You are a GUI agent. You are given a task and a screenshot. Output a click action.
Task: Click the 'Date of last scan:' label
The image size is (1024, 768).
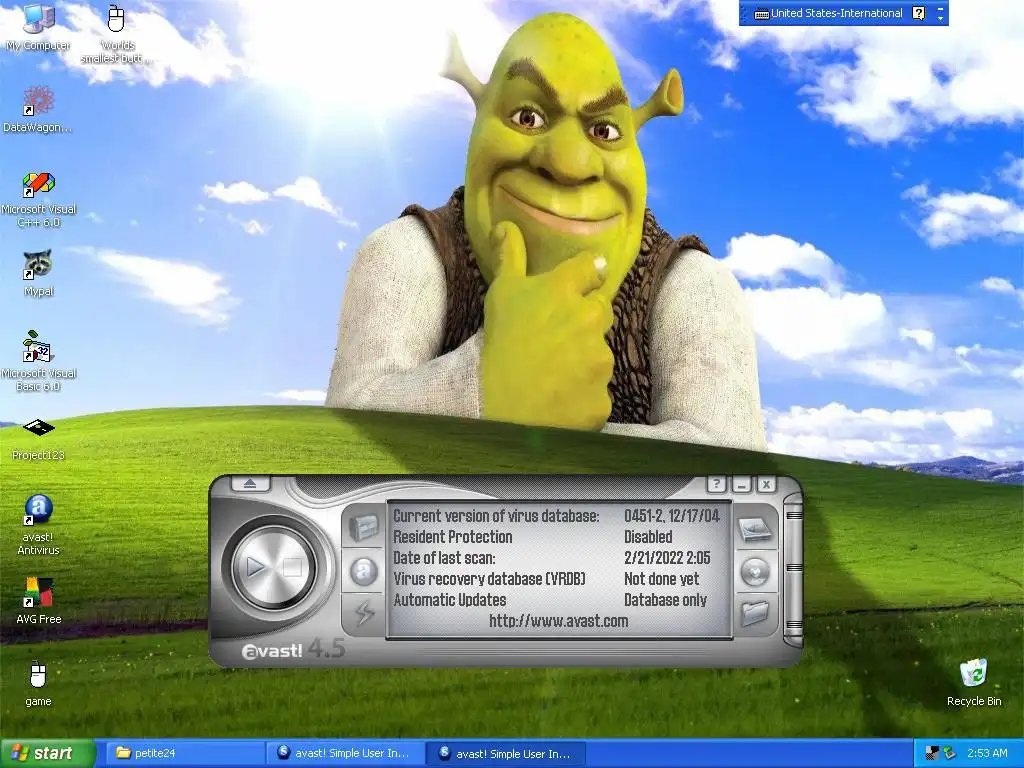click(444, 558)
